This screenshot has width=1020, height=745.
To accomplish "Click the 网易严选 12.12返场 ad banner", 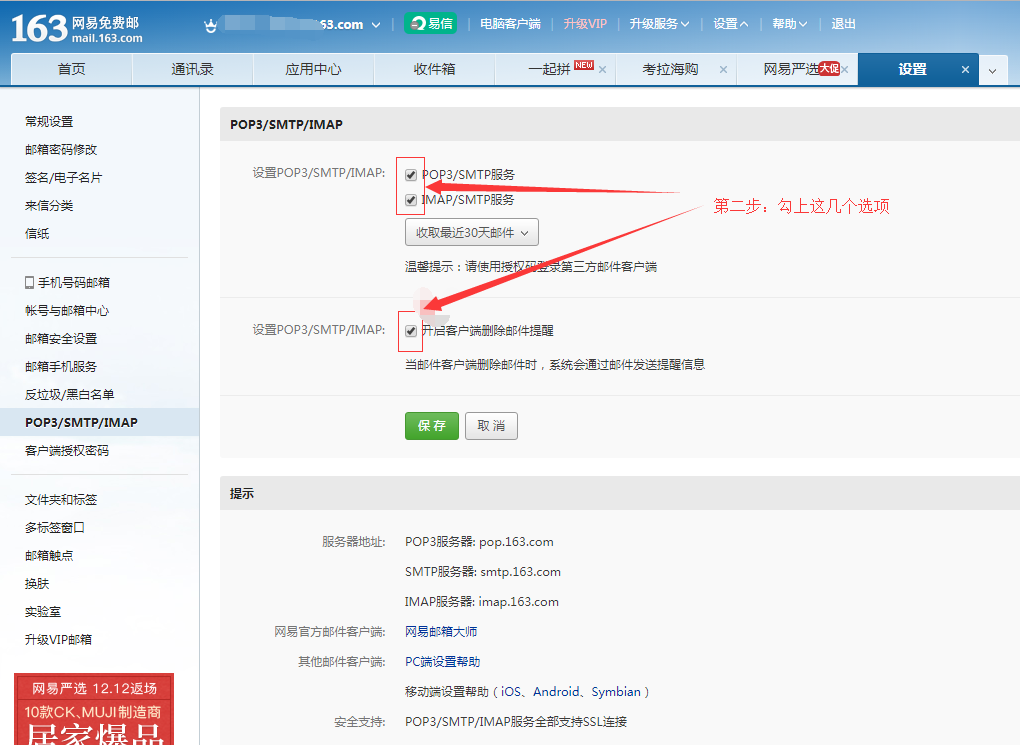I will (94, 709).
